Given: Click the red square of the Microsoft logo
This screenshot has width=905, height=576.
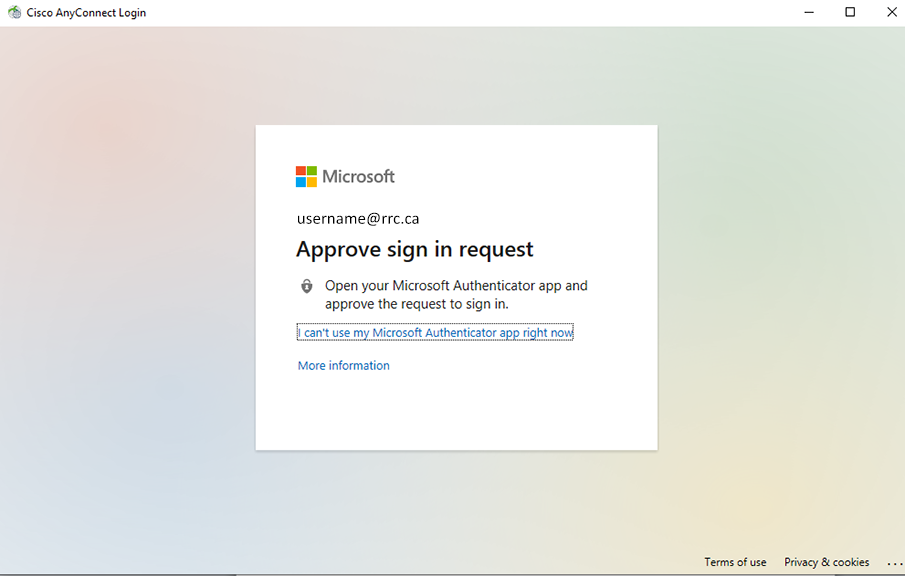Looking at the screenshot, I should coord(301,171).
